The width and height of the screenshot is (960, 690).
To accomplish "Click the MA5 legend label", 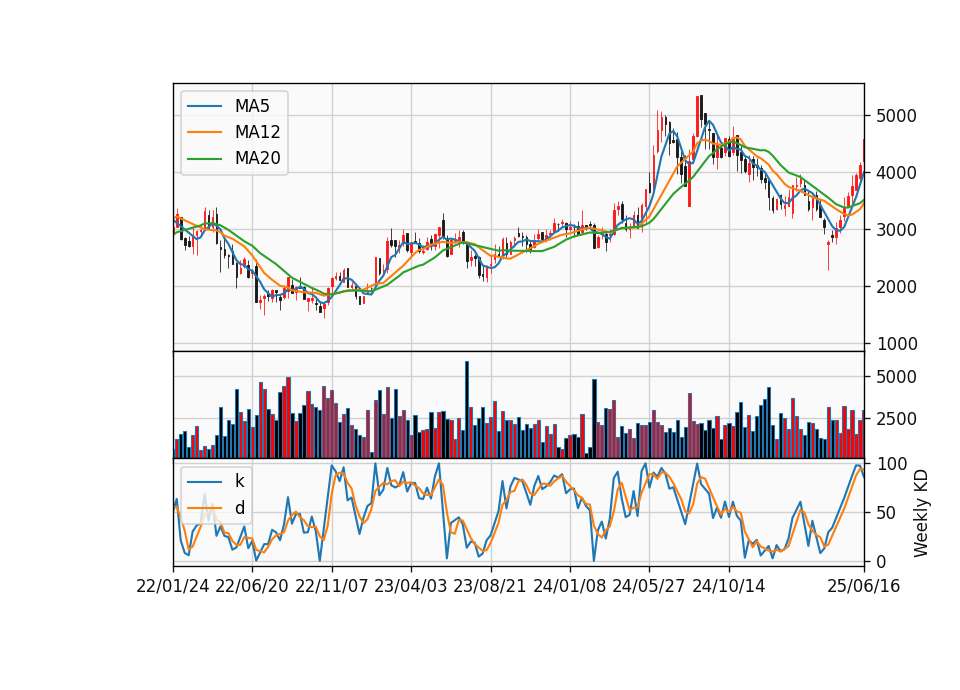I will (252, 106).
